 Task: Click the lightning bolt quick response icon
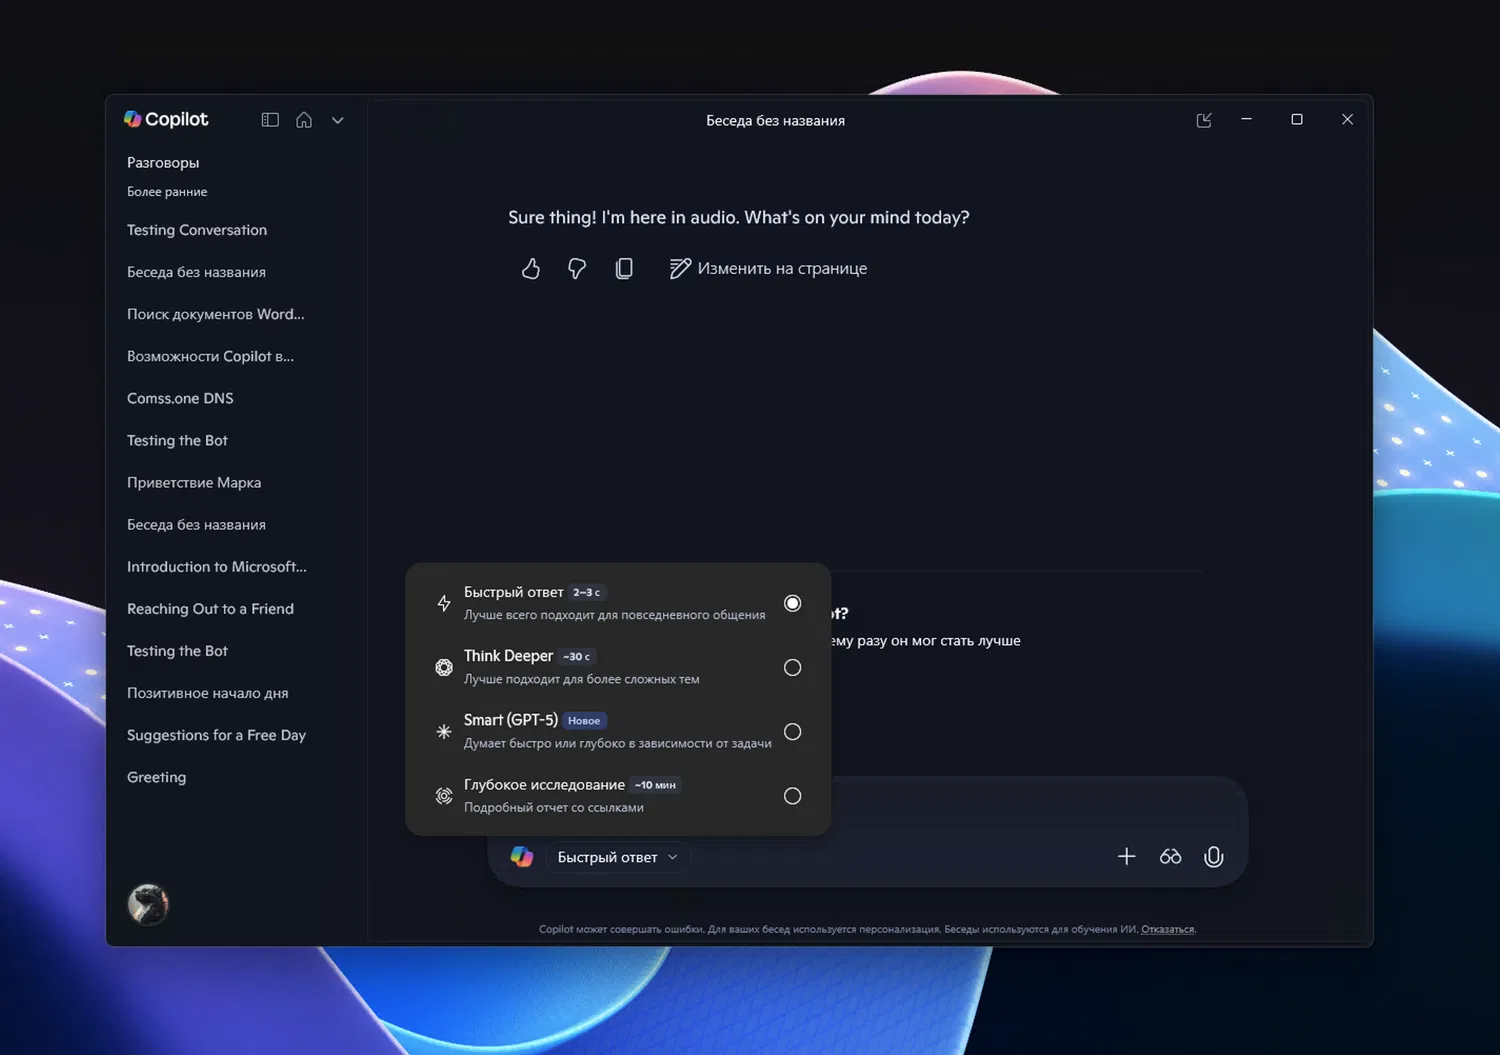pyautogui.click(x=444, y=603)
